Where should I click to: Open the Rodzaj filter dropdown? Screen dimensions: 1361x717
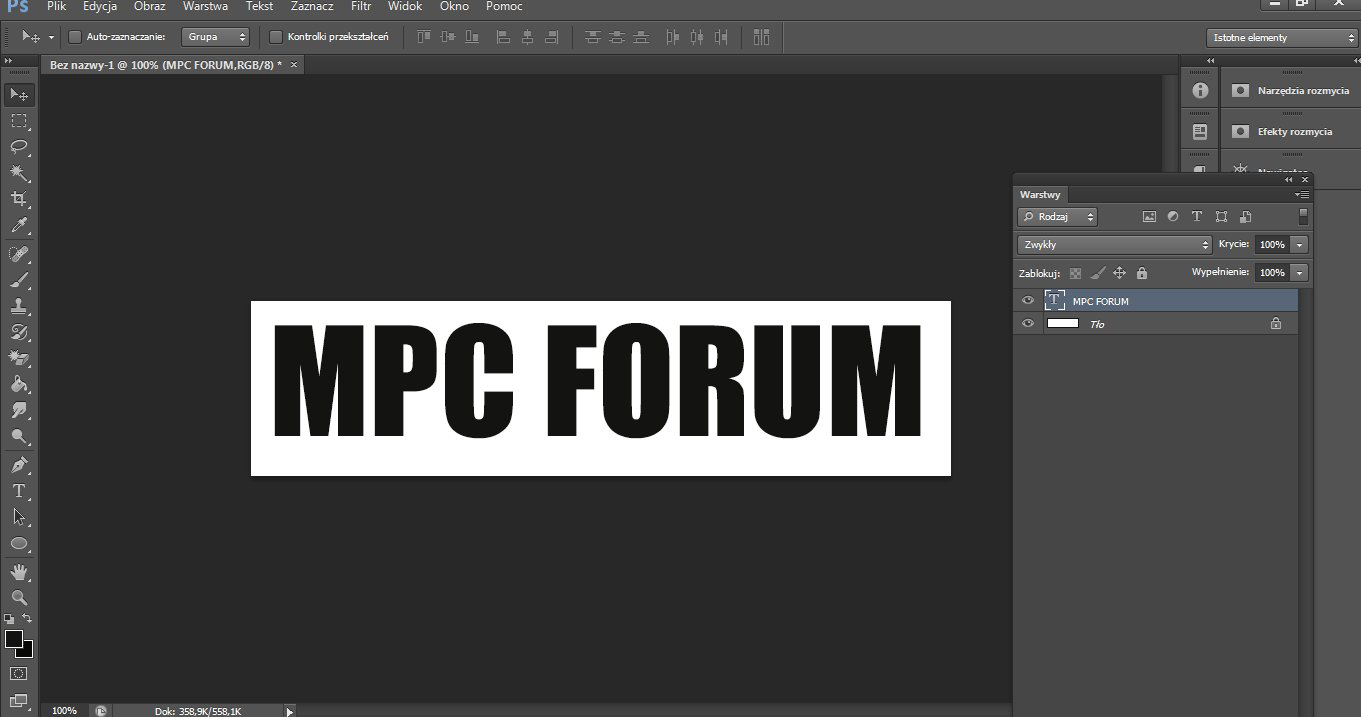[x=1057, y=216]
